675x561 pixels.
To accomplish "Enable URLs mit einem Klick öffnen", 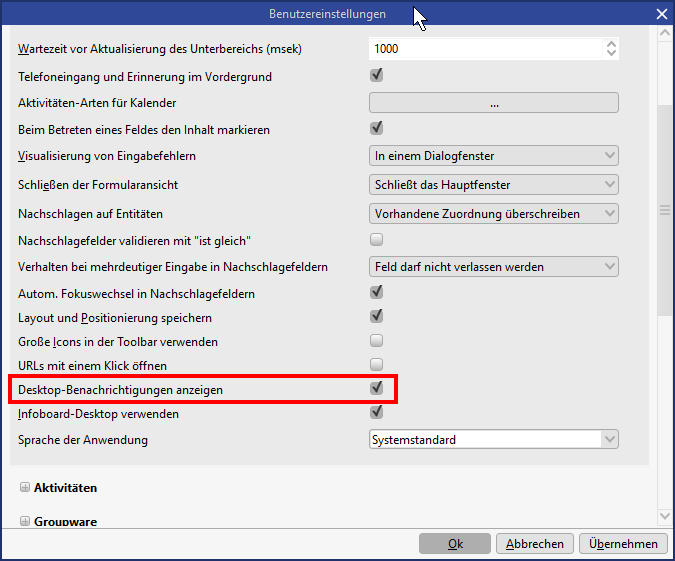I will 377,364.
